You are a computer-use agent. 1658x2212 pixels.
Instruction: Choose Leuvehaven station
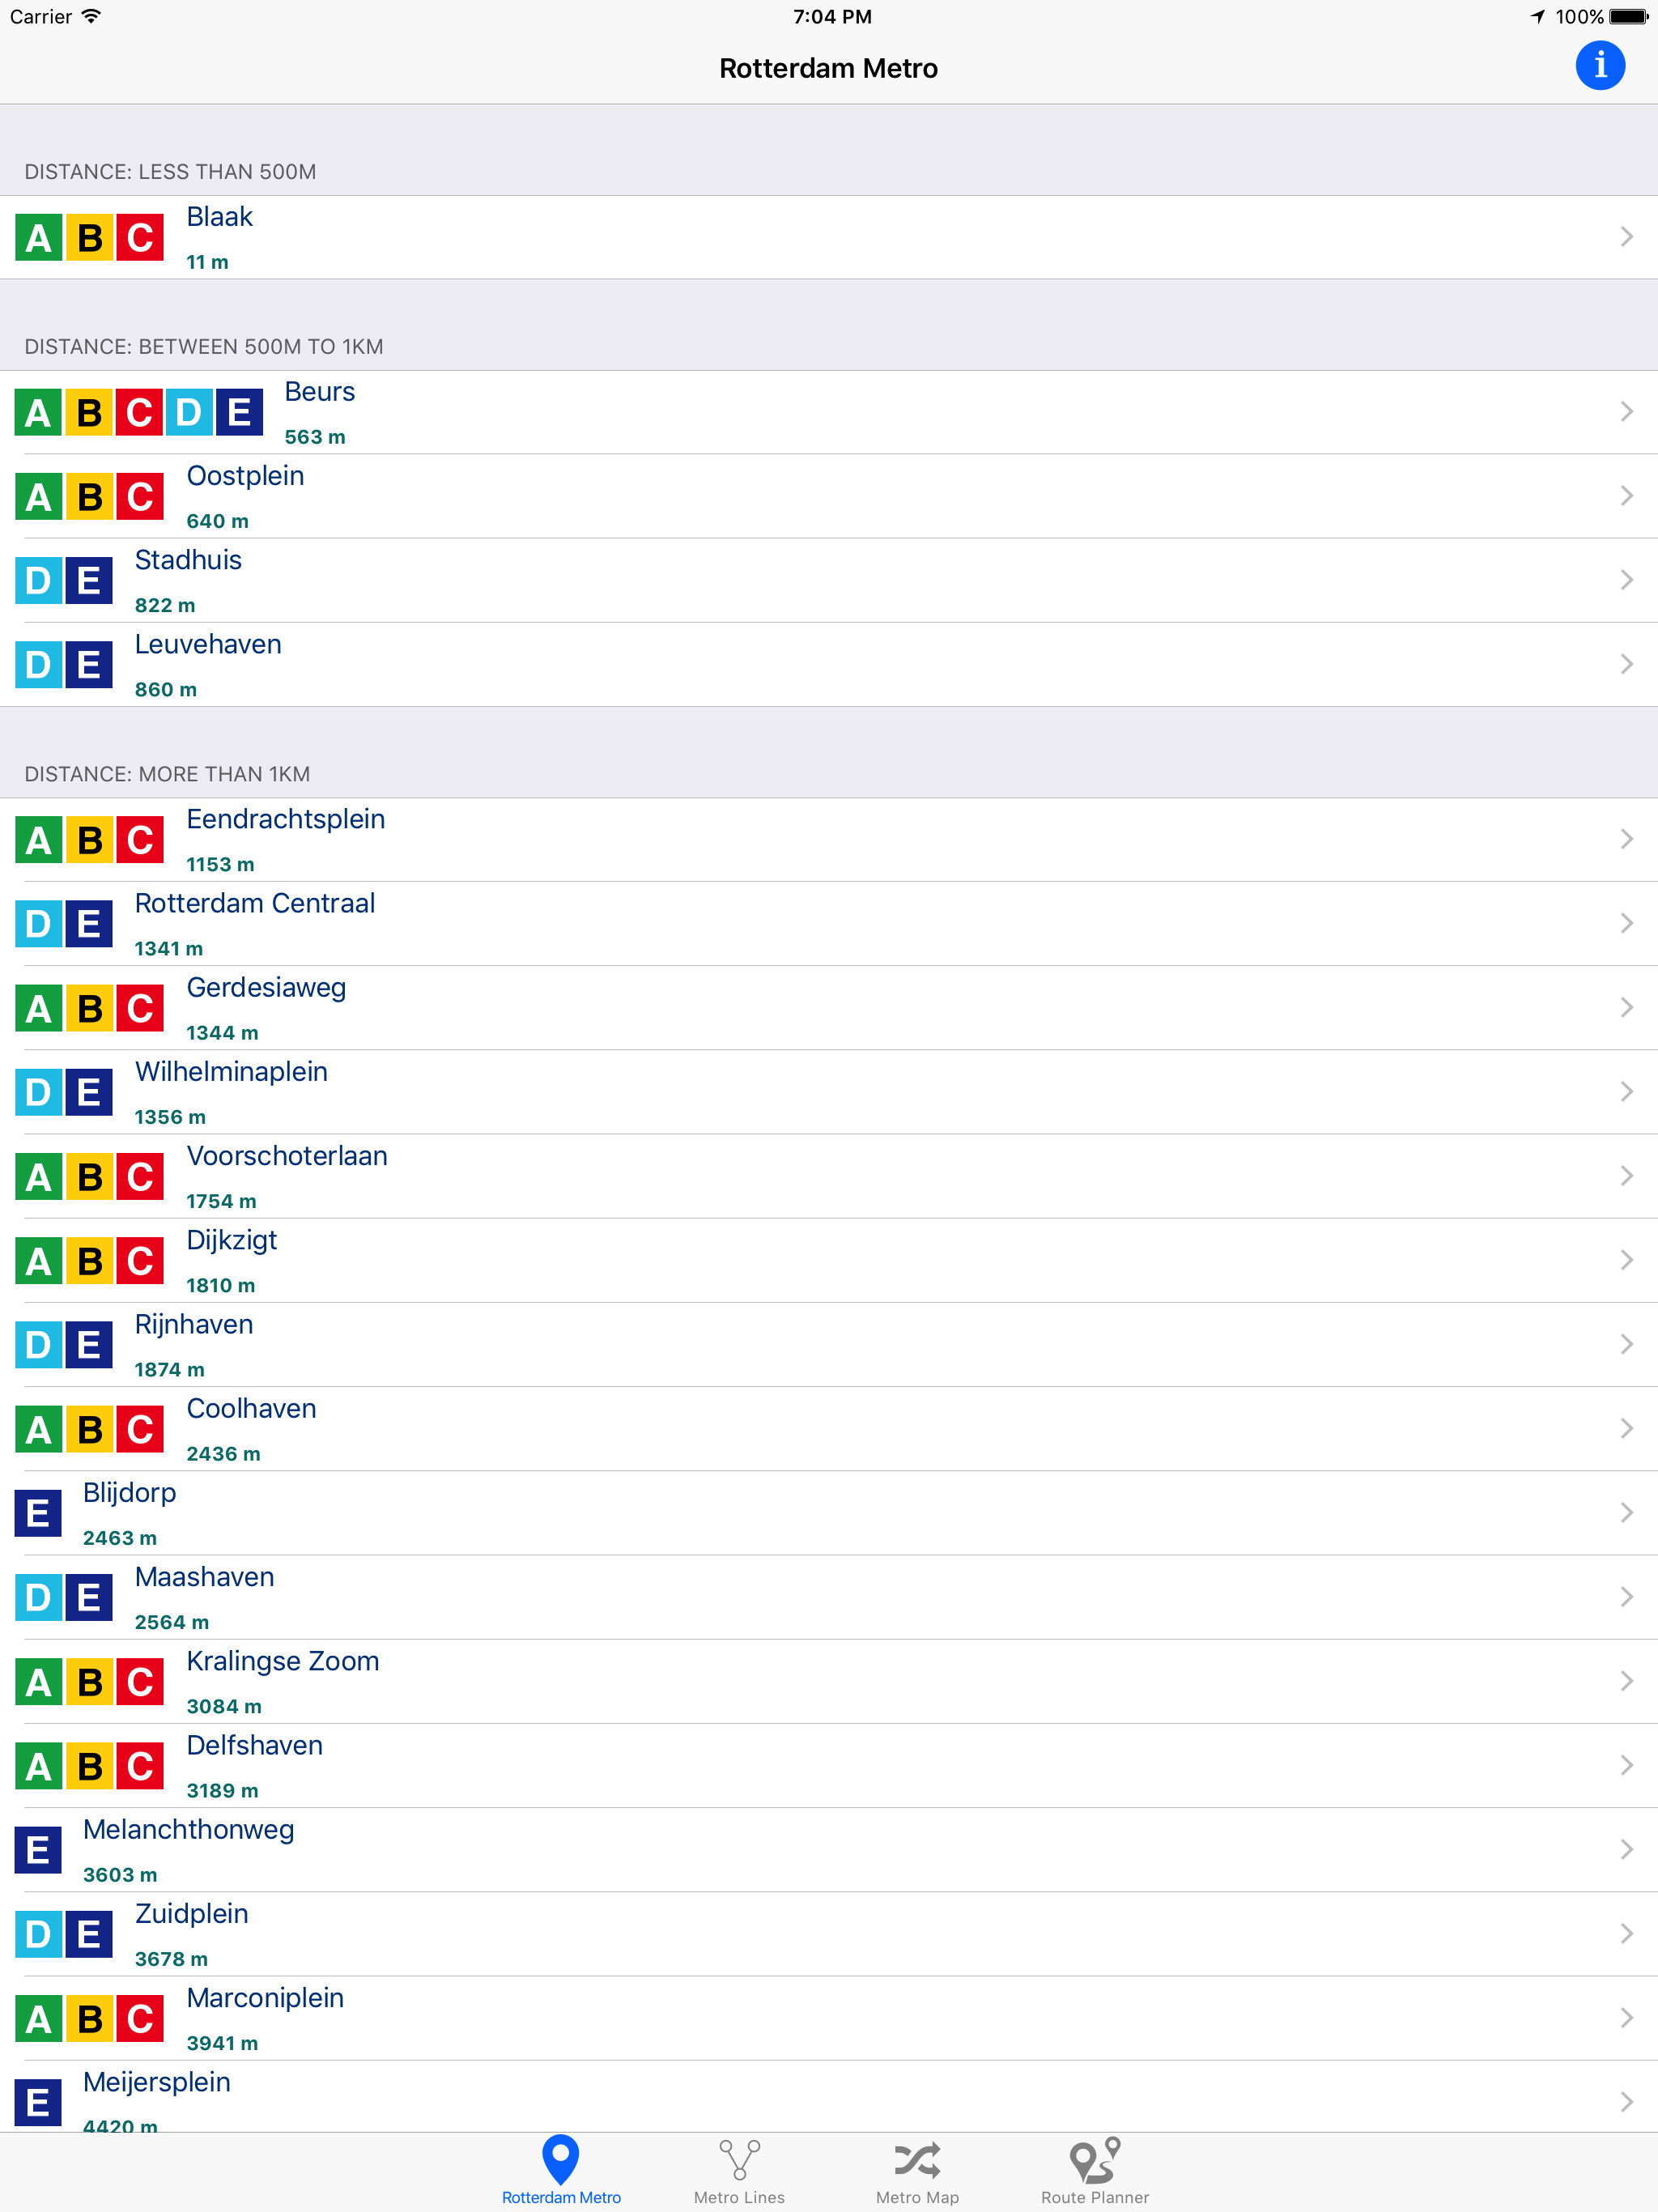tap(829, 664)
